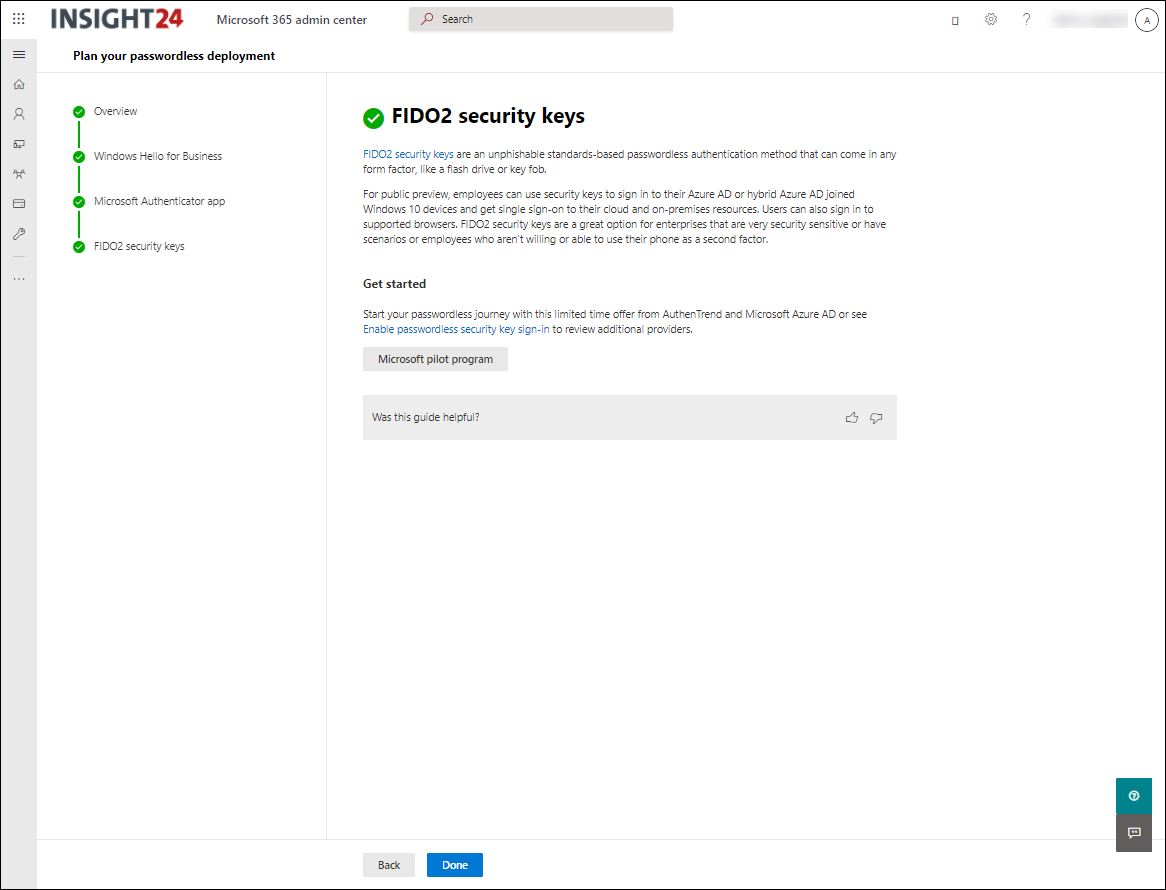Select the Windows Hello for Business step
The image size is (1166, 890).
[157, 156]
